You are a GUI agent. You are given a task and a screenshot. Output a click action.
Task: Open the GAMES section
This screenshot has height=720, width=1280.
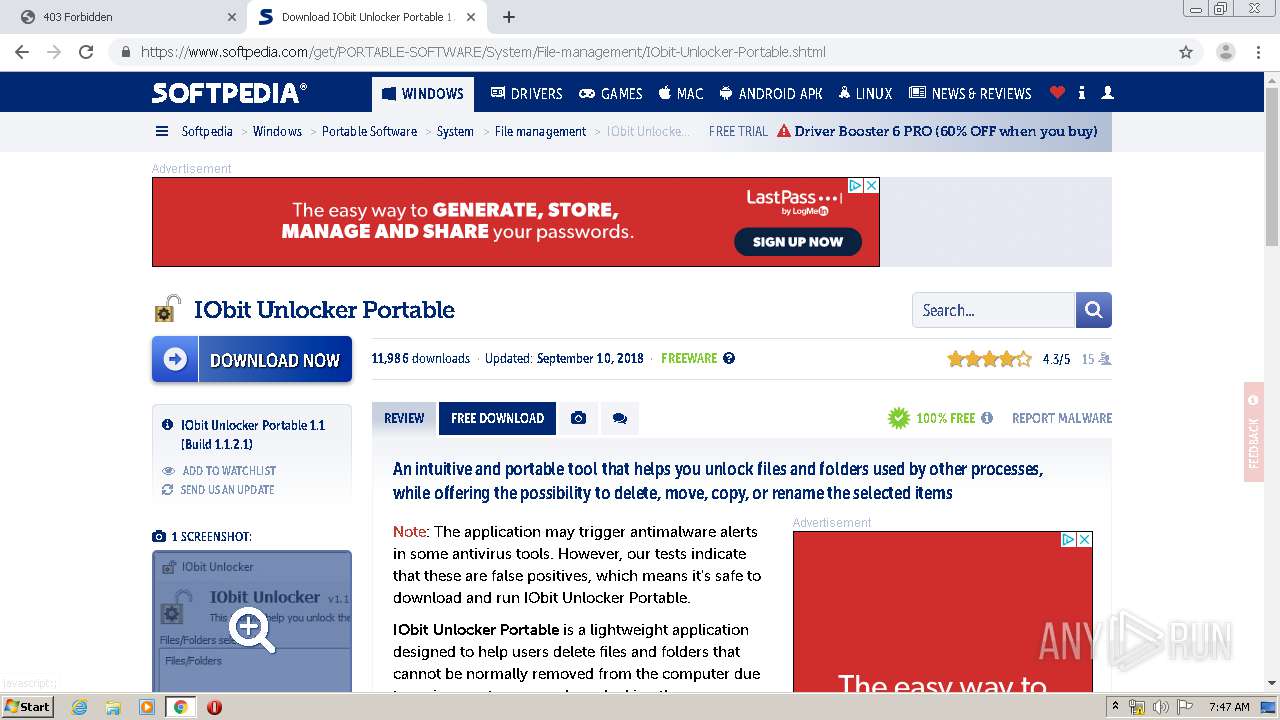(611, 94)
